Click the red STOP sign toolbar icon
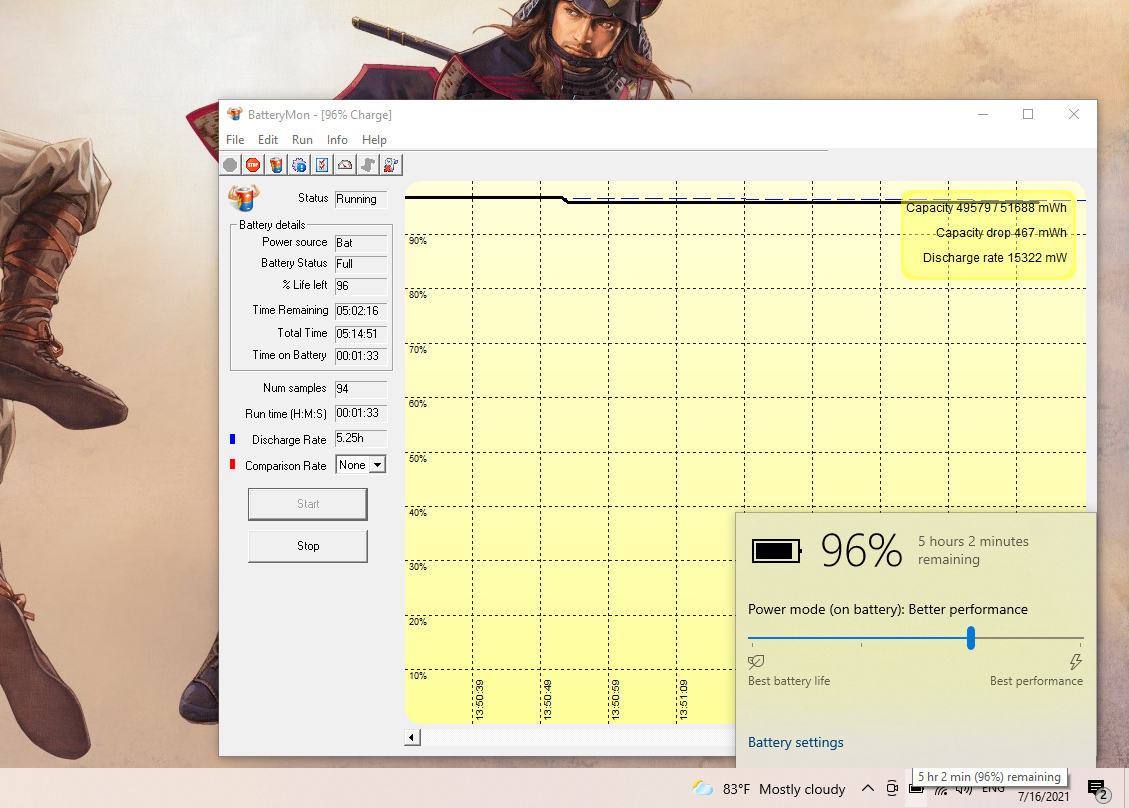 tap(253, 165)
